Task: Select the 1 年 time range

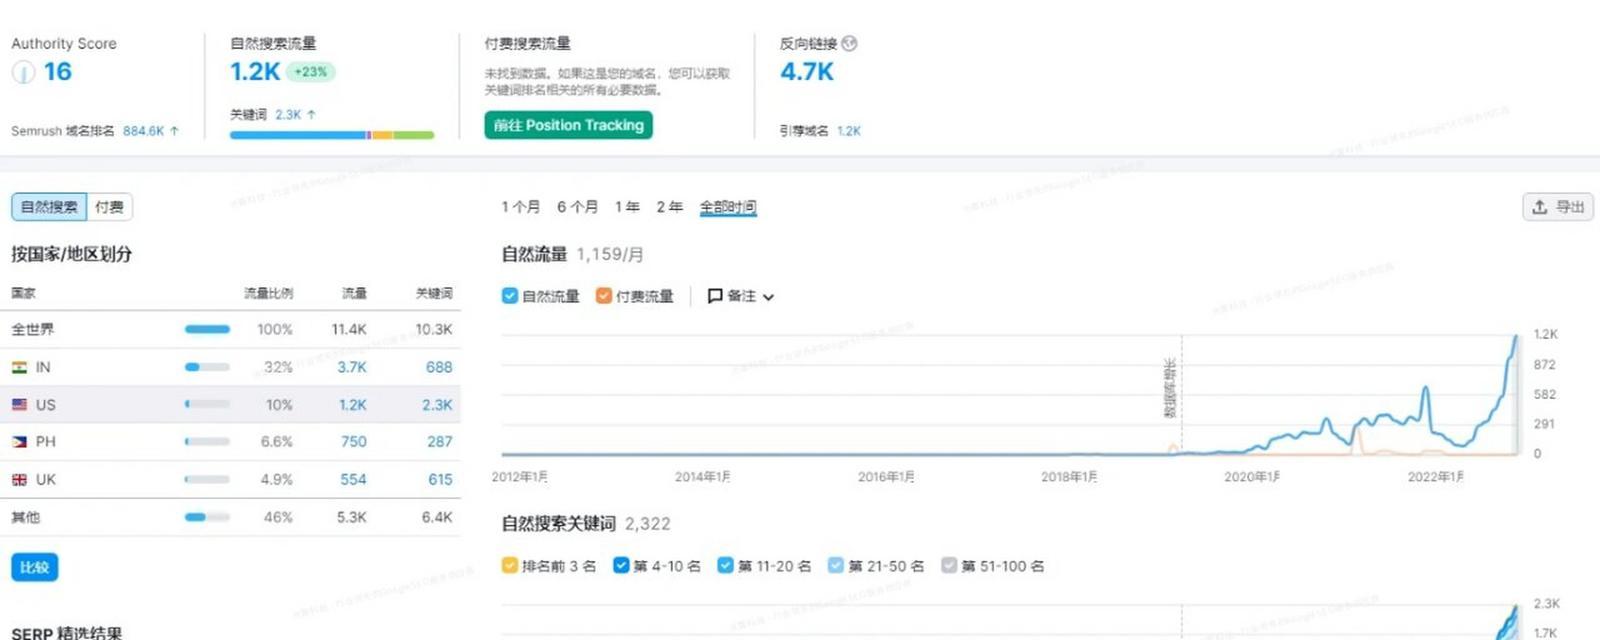Action: (627, 207)
